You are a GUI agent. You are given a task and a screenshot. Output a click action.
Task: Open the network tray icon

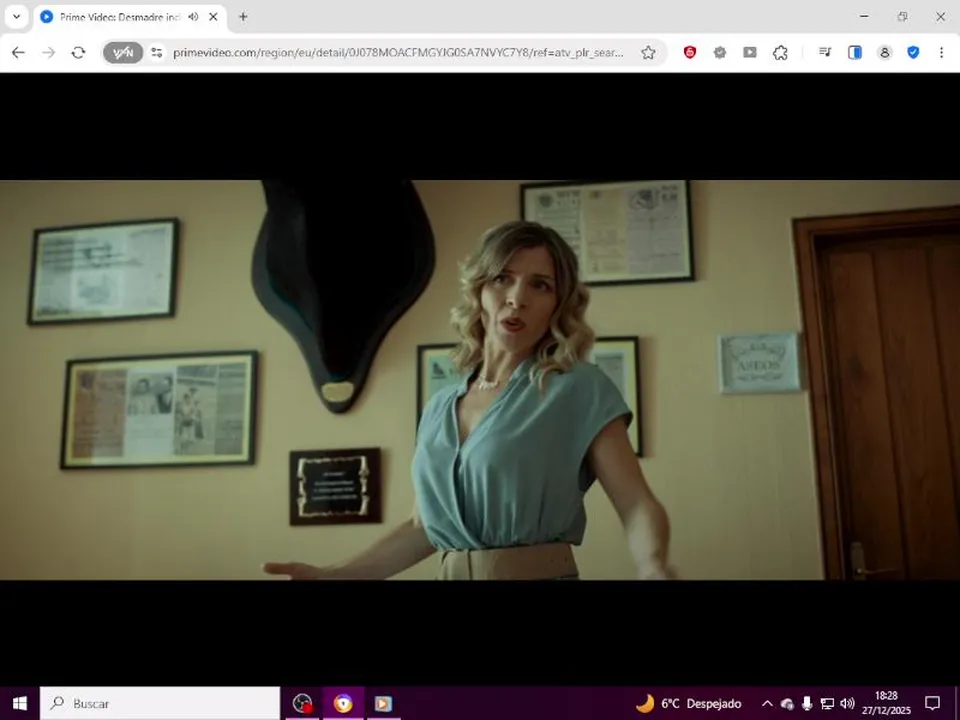pos(827,703)
